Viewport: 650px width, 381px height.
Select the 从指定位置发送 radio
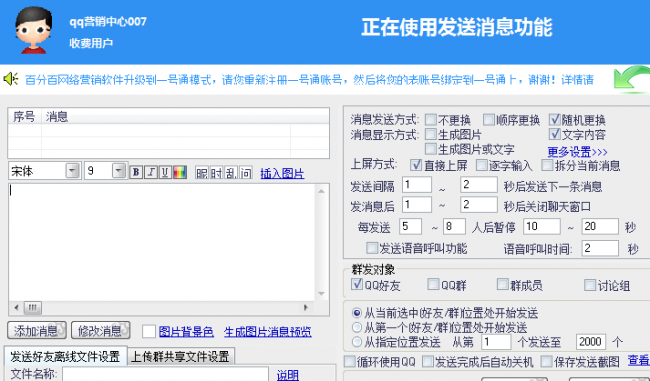click(x=357, y=342)
